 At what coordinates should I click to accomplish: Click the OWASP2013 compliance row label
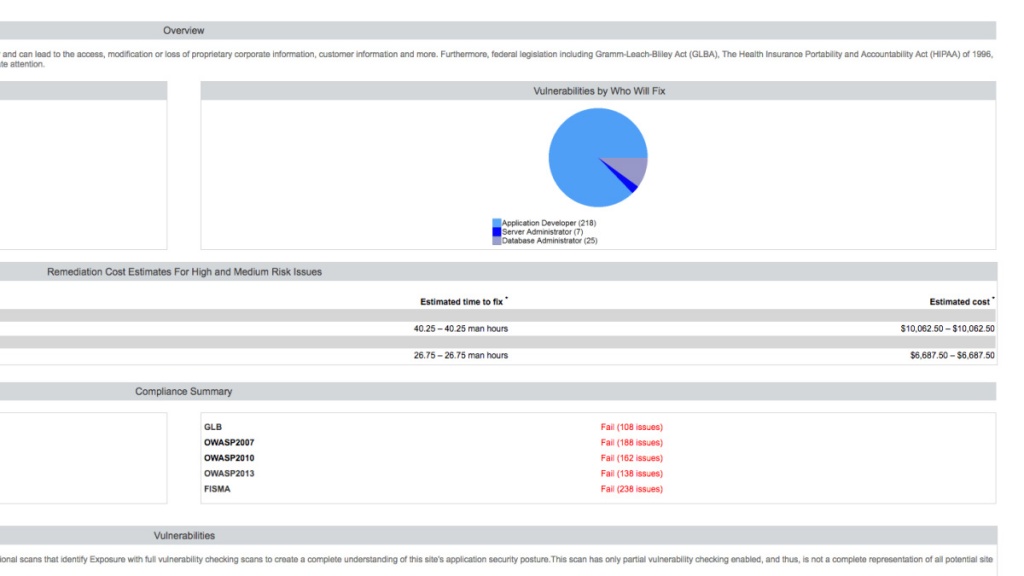point(229,473)
